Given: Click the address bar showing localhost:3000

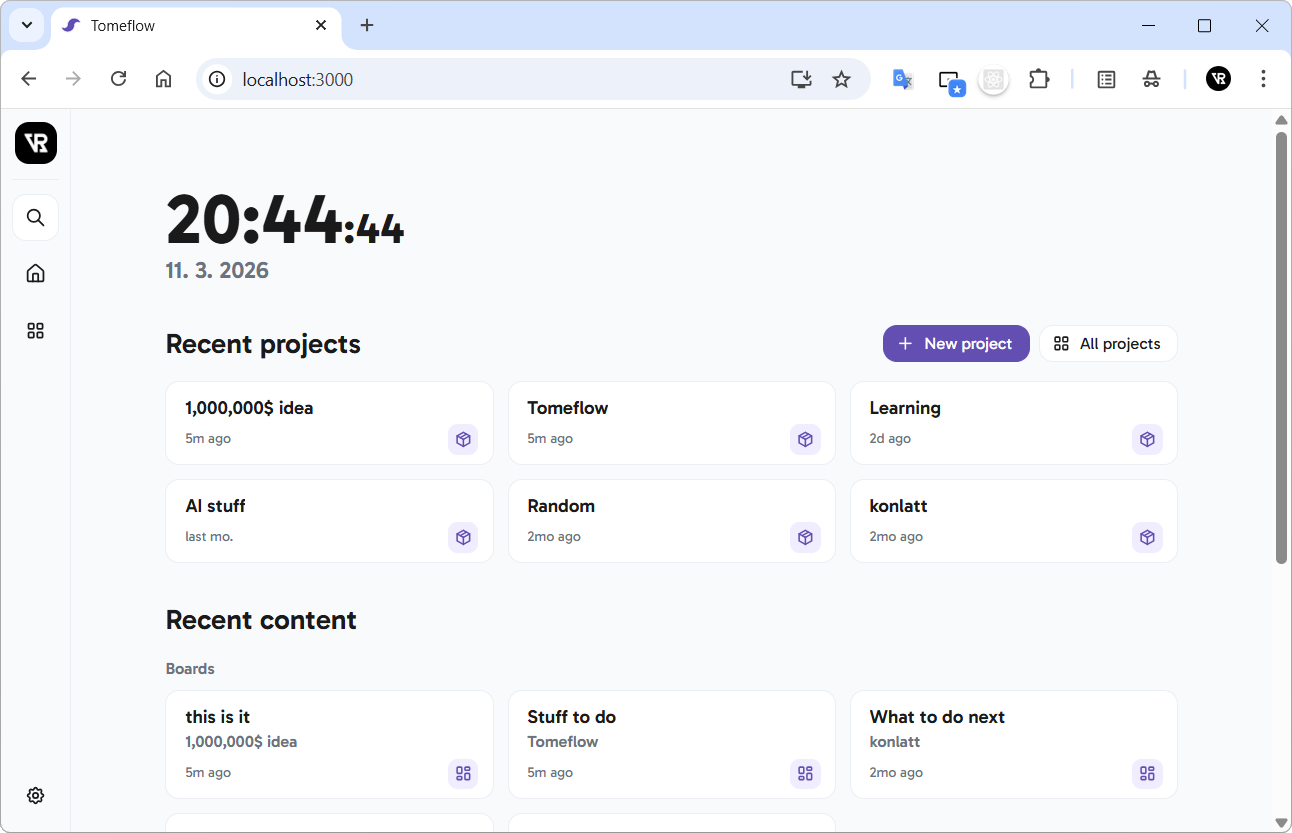Looking at the screenshot, I should point(500,80).
